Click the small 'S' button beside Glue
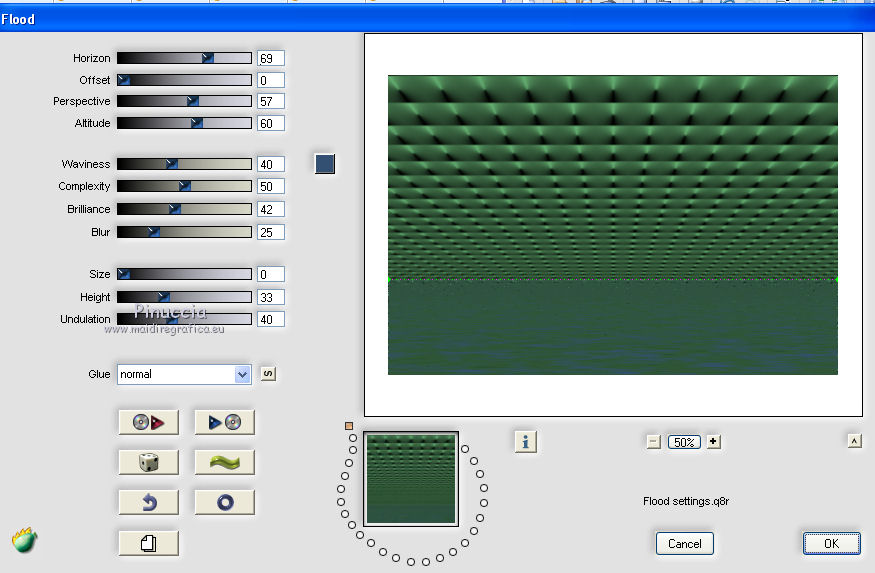The image size is (875, 573). pyautogui.click(x=268, y=374)
